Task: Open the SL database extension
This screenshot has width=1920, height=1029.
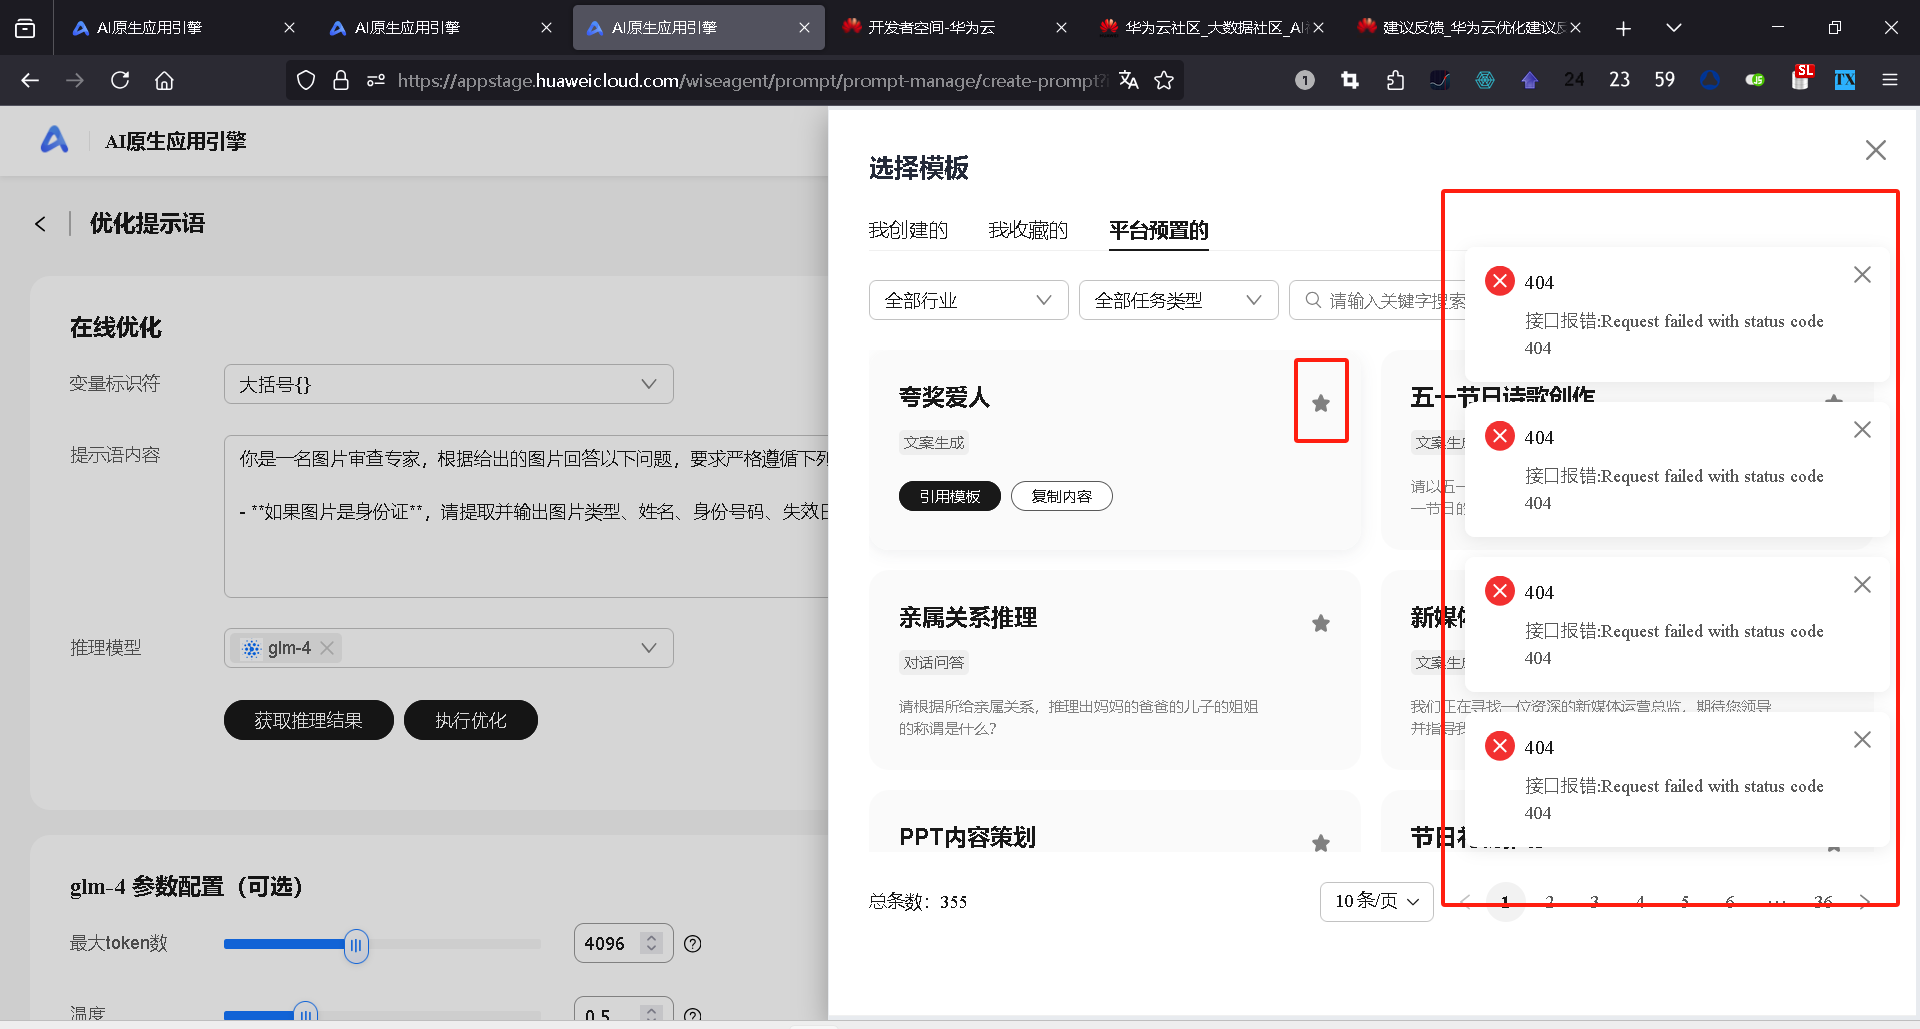Action: (x=1801, y=78)
